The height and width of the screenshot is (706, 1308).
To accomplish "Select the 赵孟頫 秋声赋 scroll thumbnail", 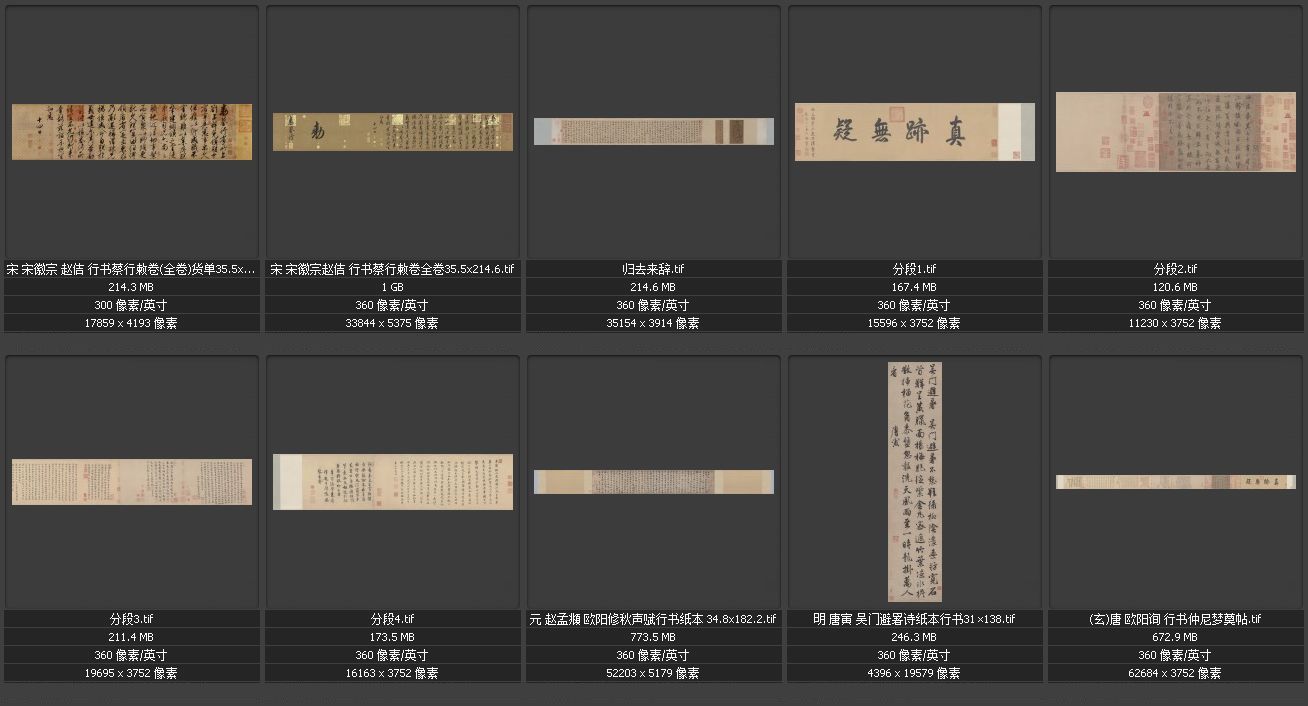I will coord(653,482).
